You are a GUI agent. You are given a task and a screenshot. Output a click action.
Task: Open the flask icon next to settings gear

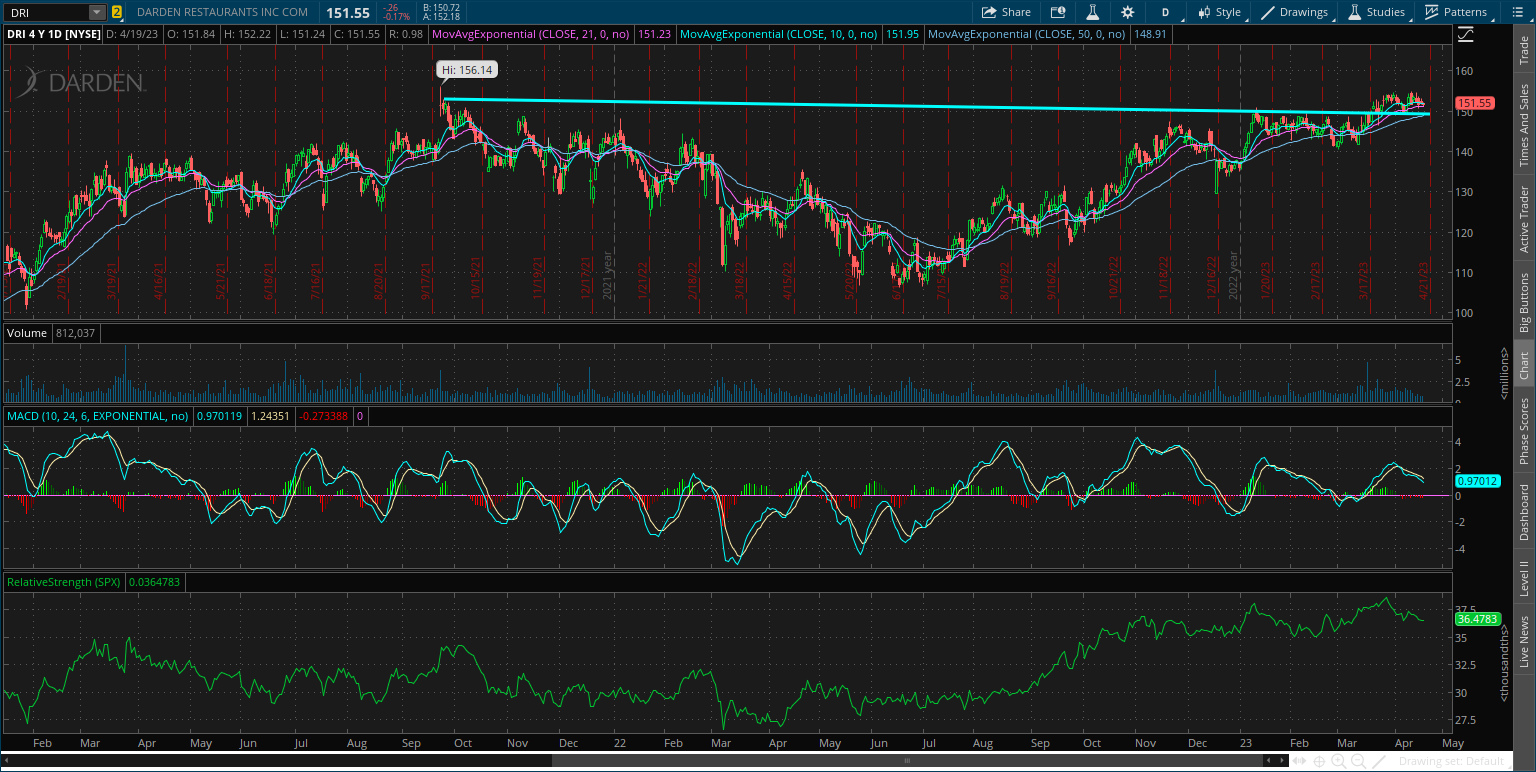(x=1093, y=12)
